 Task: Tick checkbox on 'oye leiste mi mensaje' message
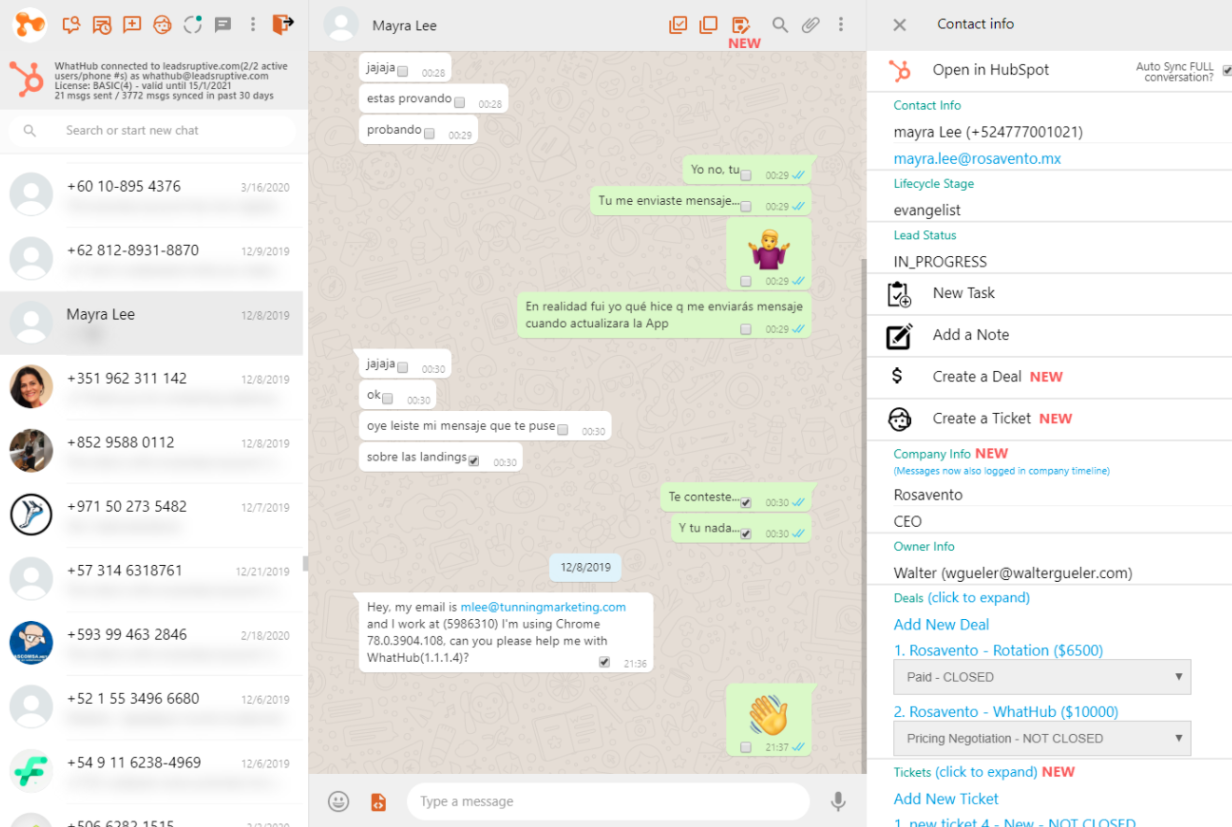point(563,430)
